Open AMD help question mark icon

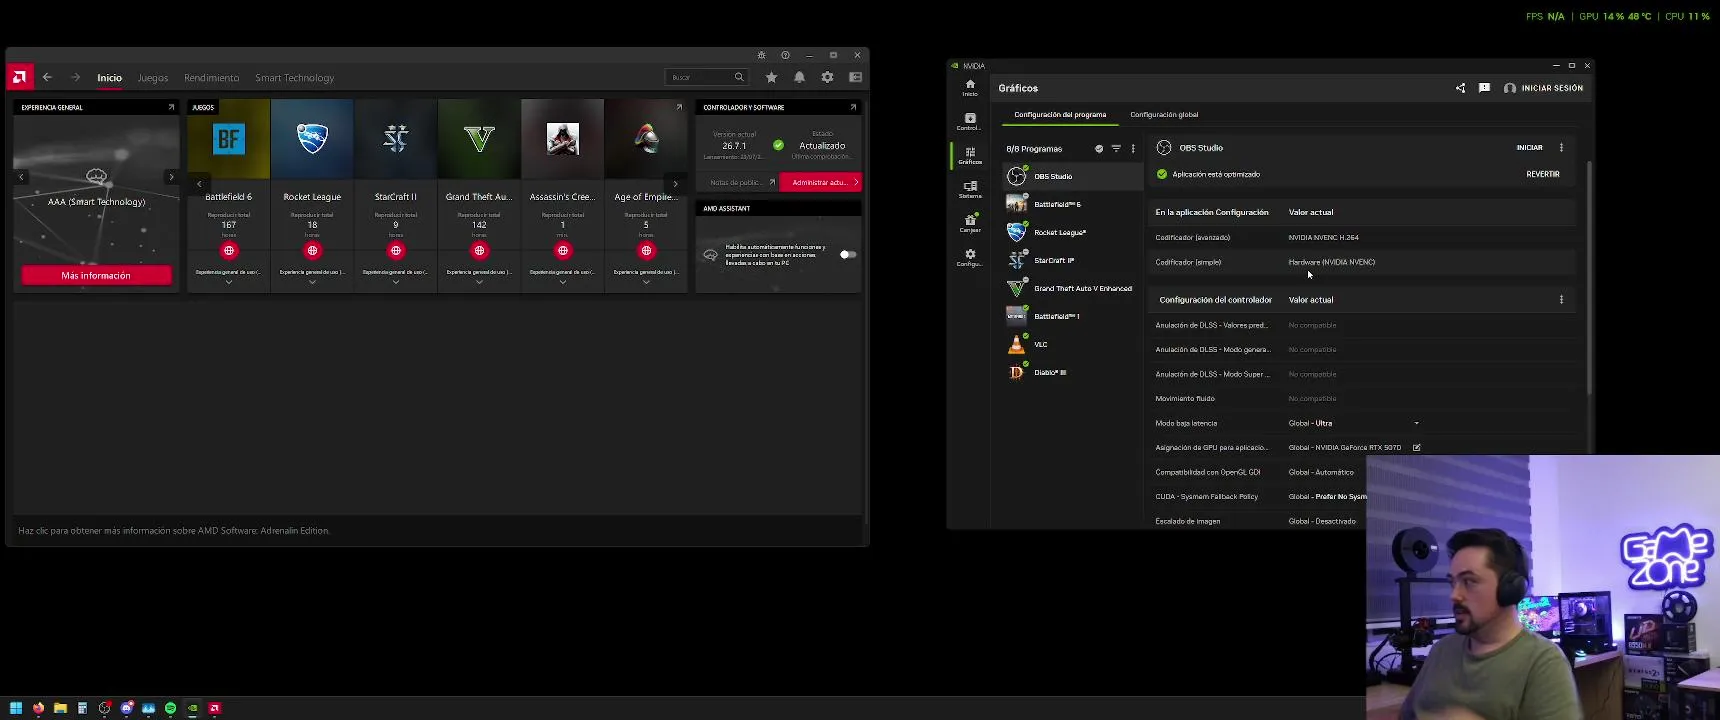point(785,55)
